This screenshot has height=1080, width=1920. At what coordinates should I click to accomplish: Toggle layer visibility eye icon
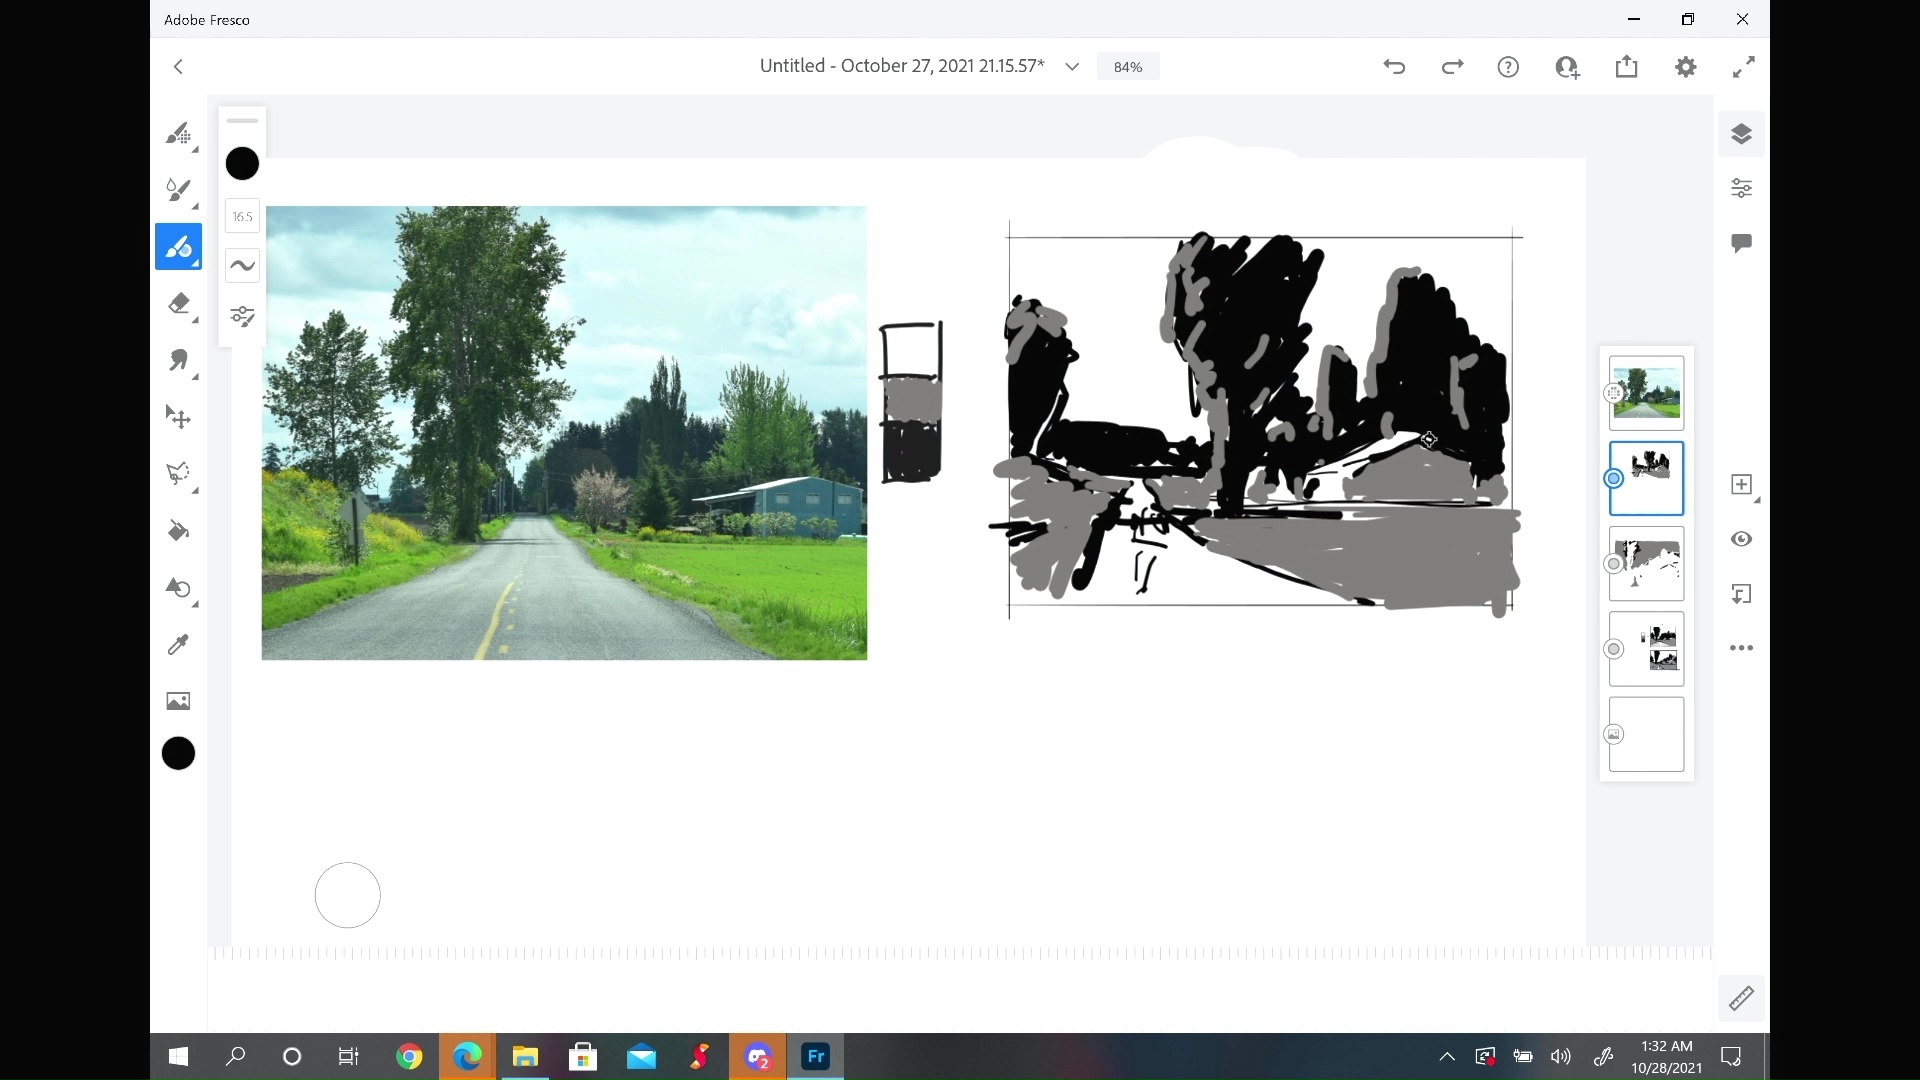coord(1741,539)
